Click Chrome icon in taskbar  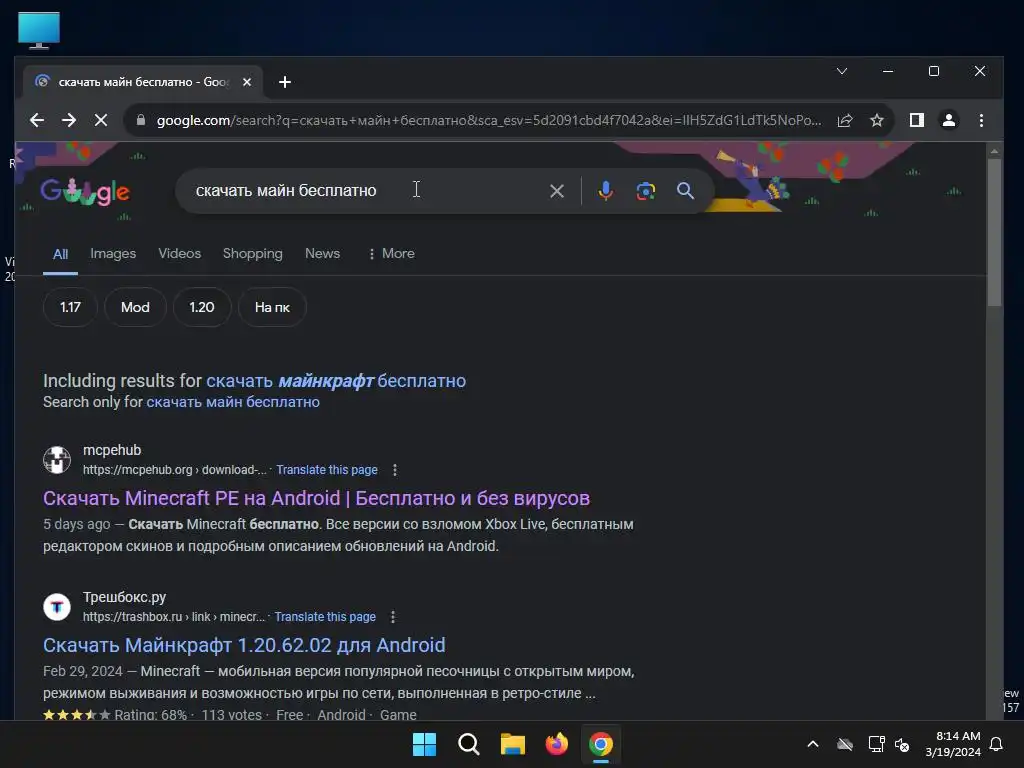click(601, 744)
